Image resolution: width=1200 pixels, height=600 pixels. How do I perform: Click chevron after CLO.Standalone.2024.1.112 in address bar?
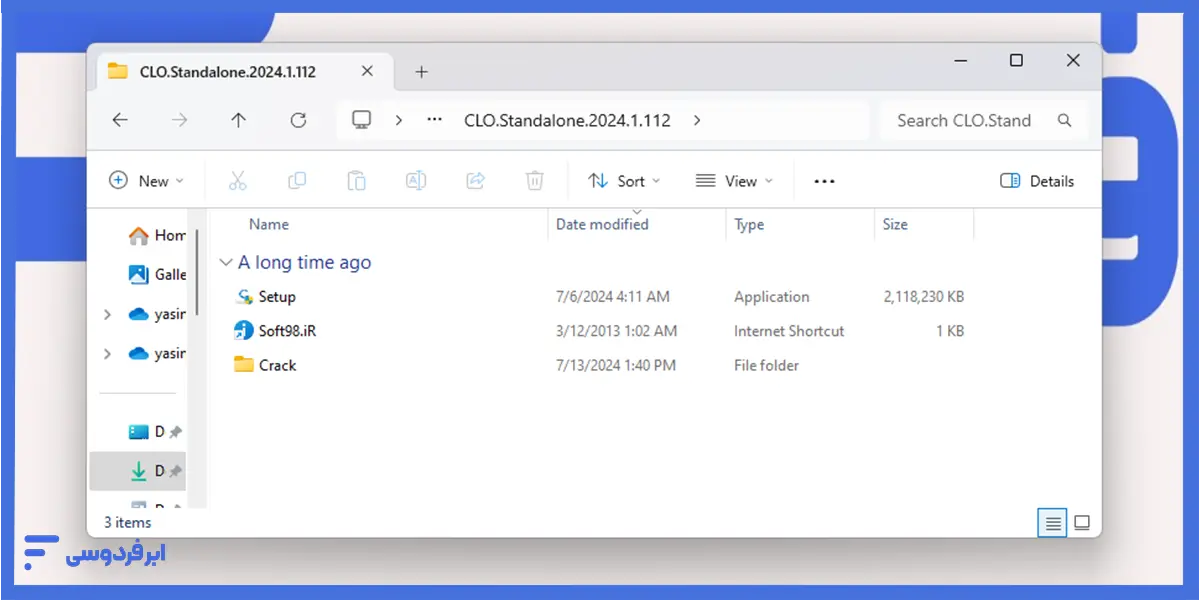pyautogui.click(x=697, y=120)
